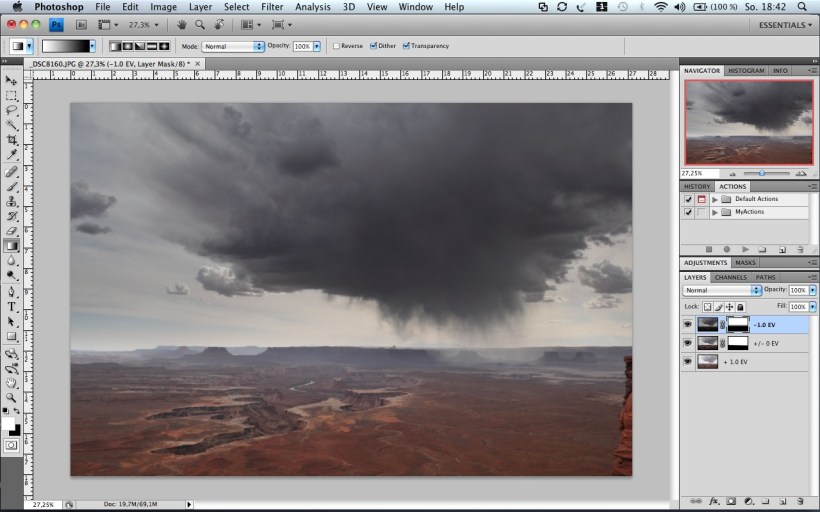820x512 pixels.
Task: Select the Pen tool
Action: [11, 292]
